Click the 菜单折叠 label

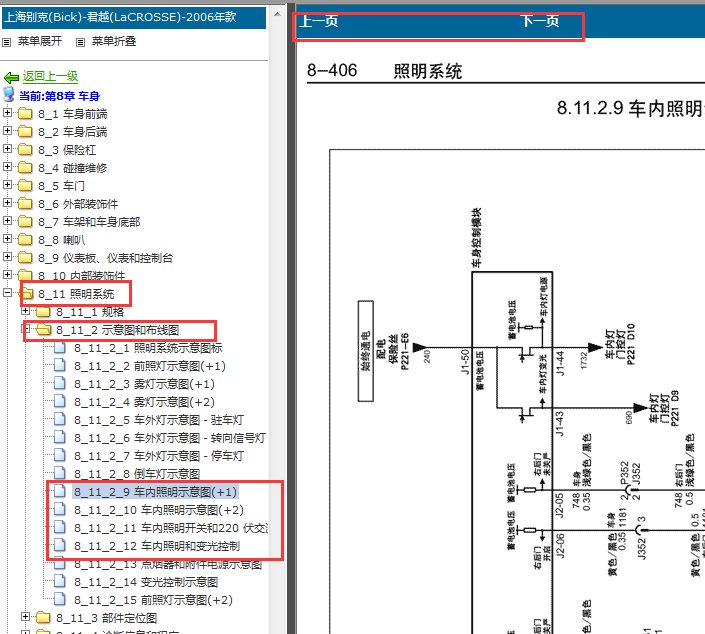click(114, 41)
